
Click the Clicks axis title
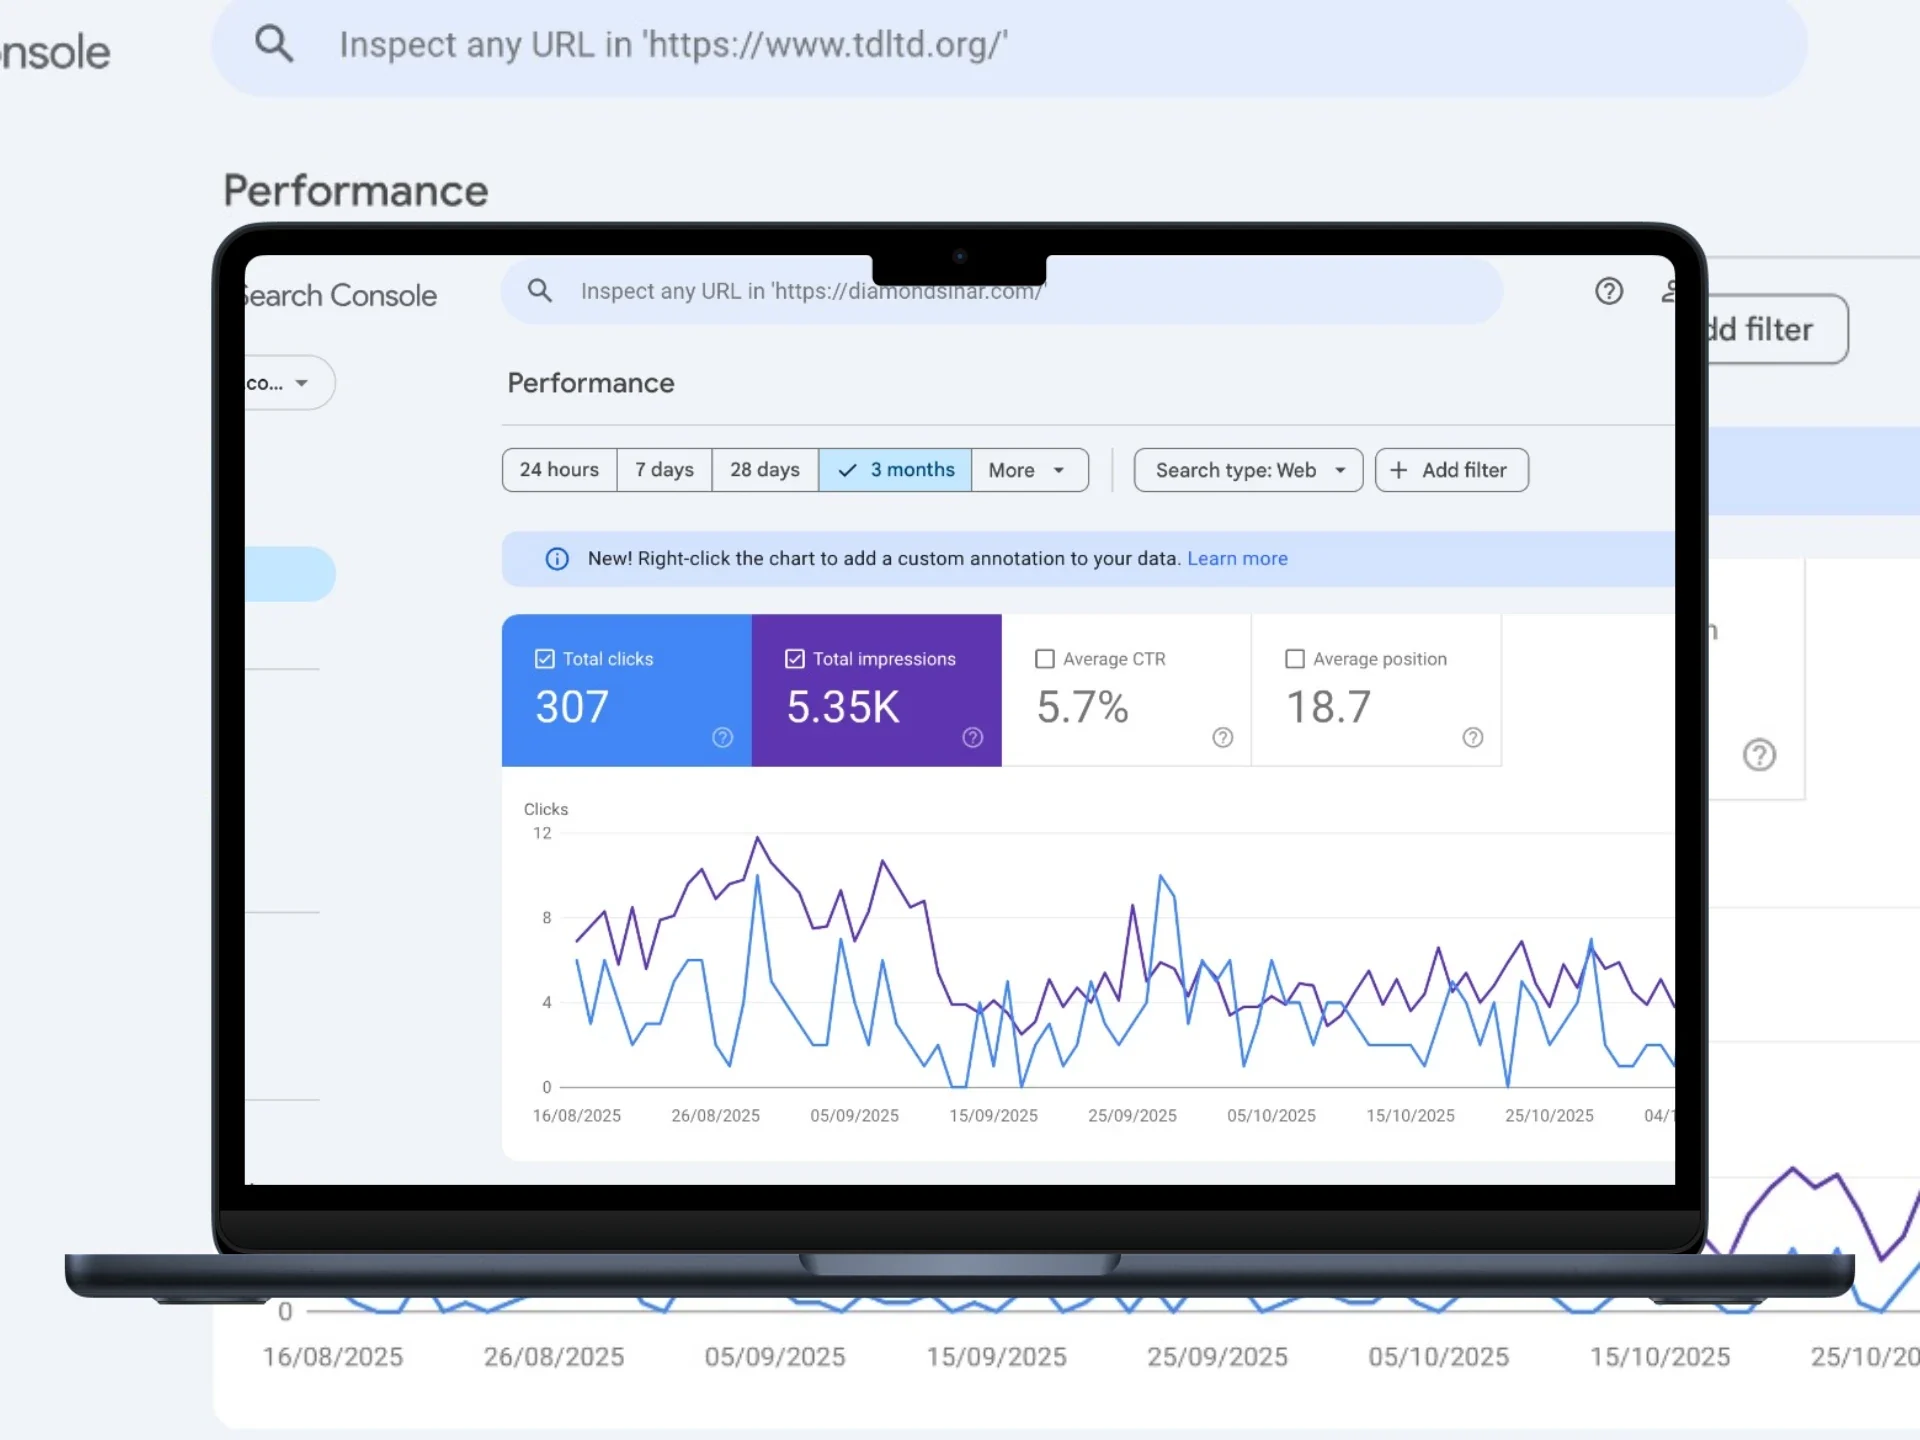546,809
